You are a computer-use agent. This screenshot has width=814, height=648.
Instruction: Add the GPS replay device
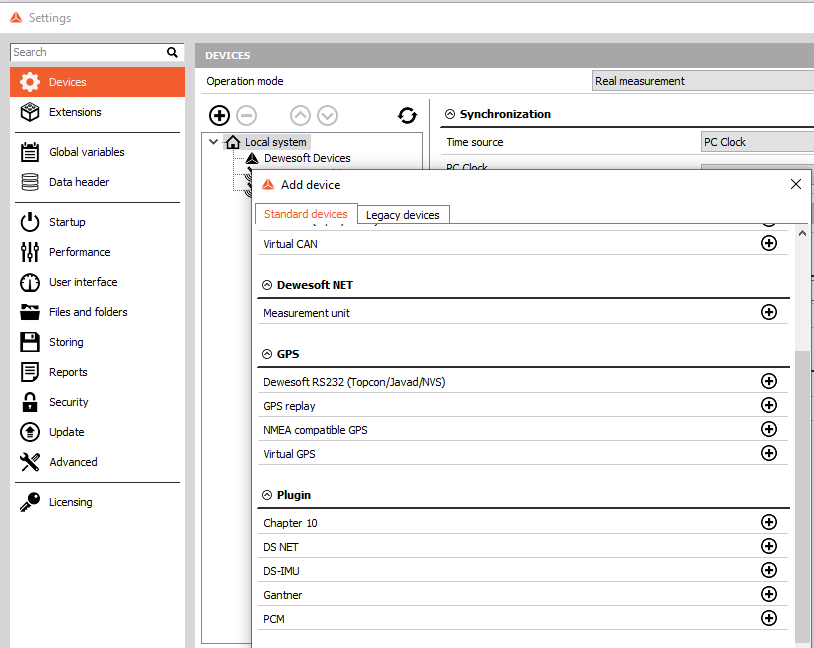coord(769,405)
